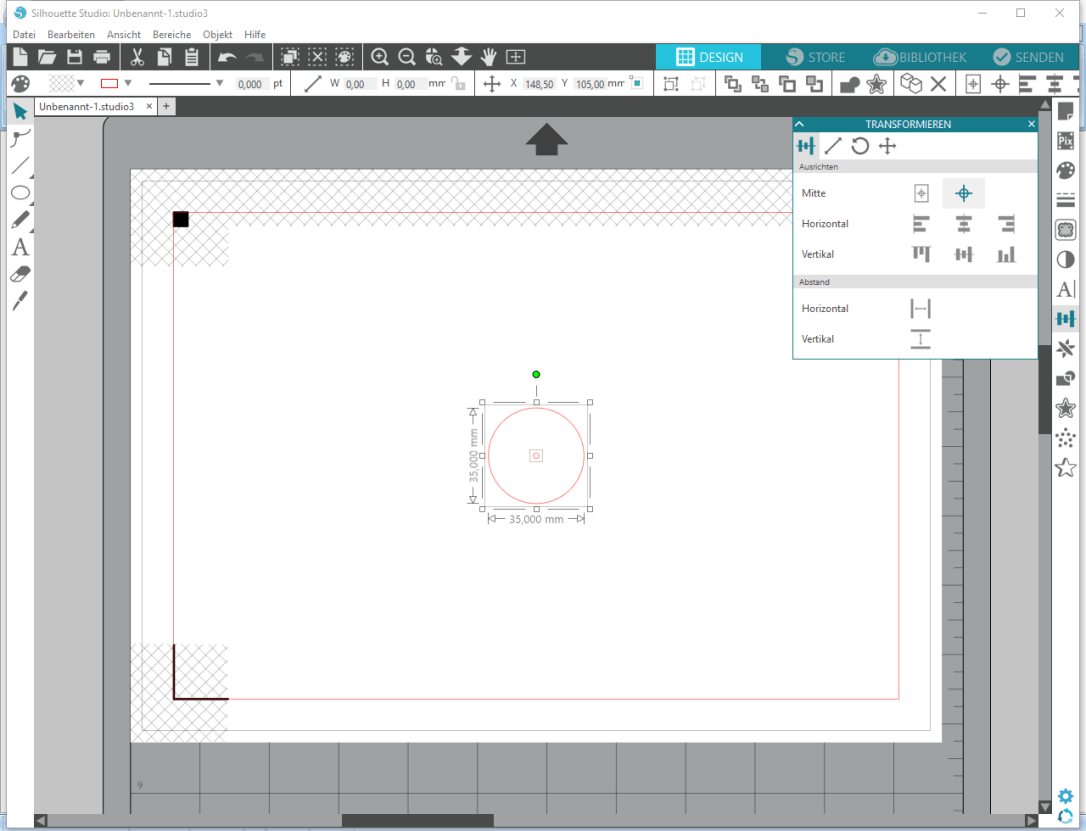
Task: Open the PixScan panel in the right sidebar
Action: click(1065, 140)
